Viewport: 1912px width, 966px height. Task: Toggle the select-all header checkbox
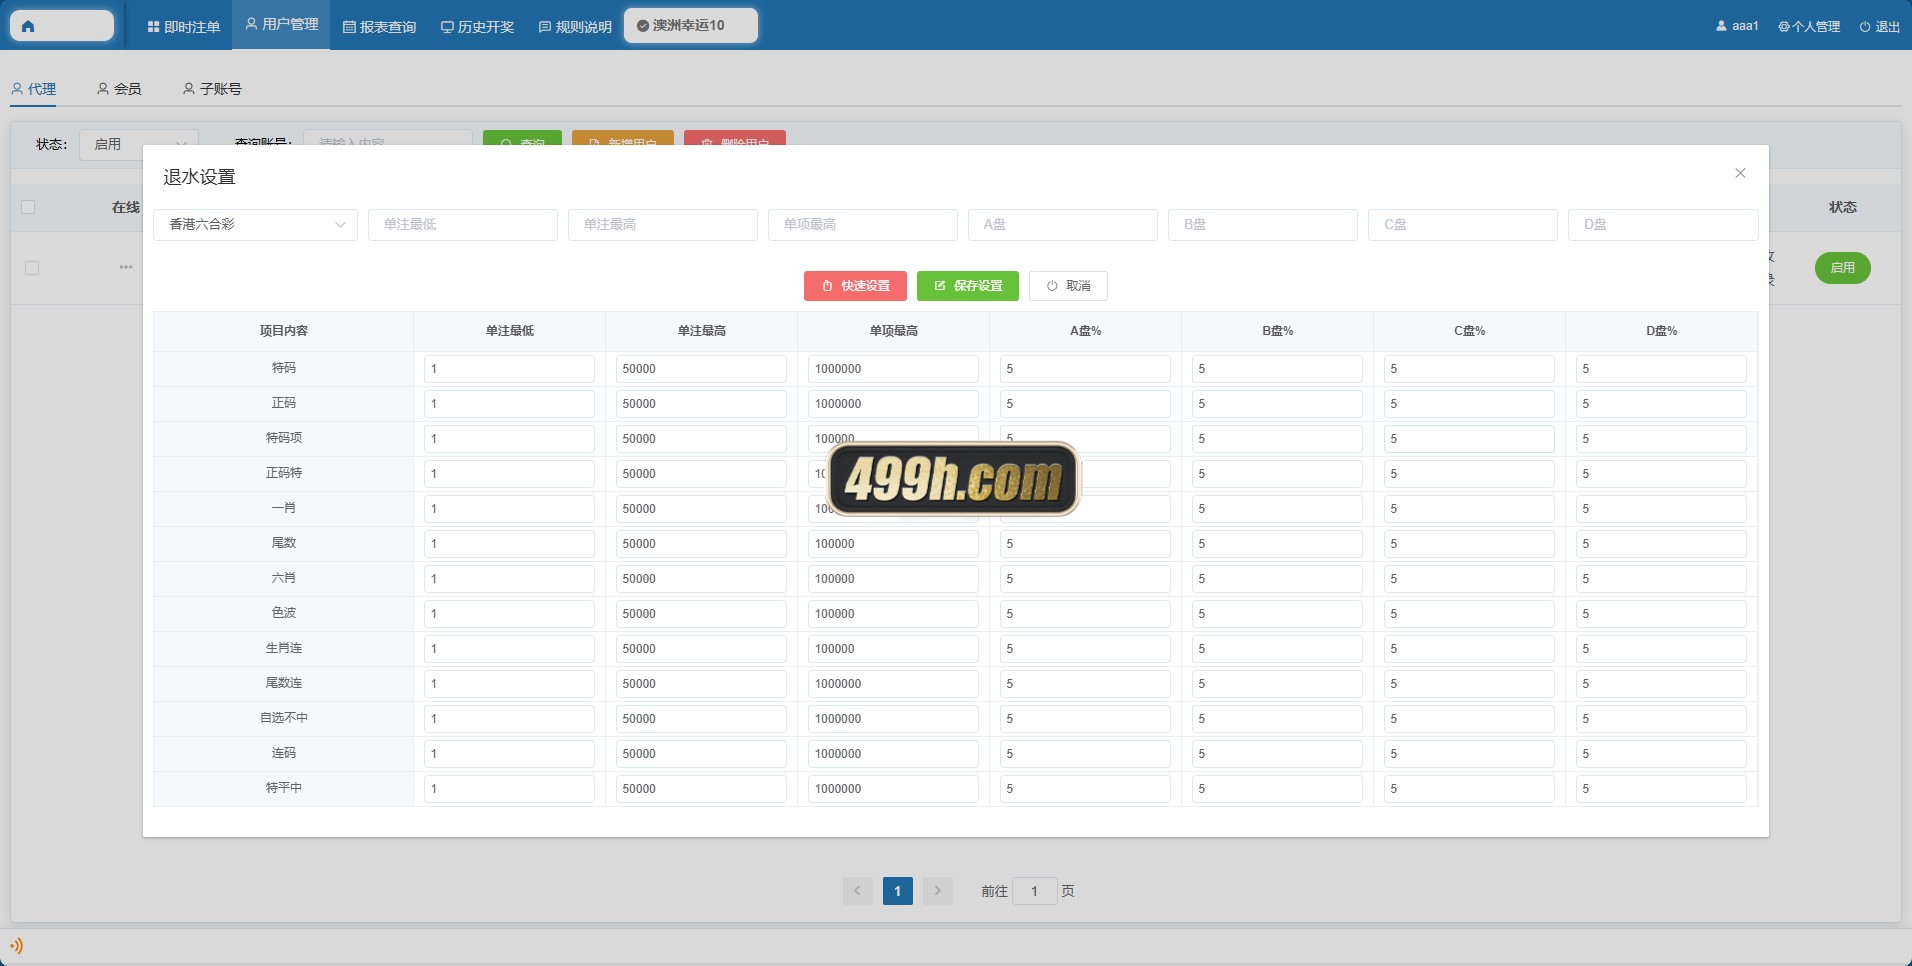(x=28, y=207)
